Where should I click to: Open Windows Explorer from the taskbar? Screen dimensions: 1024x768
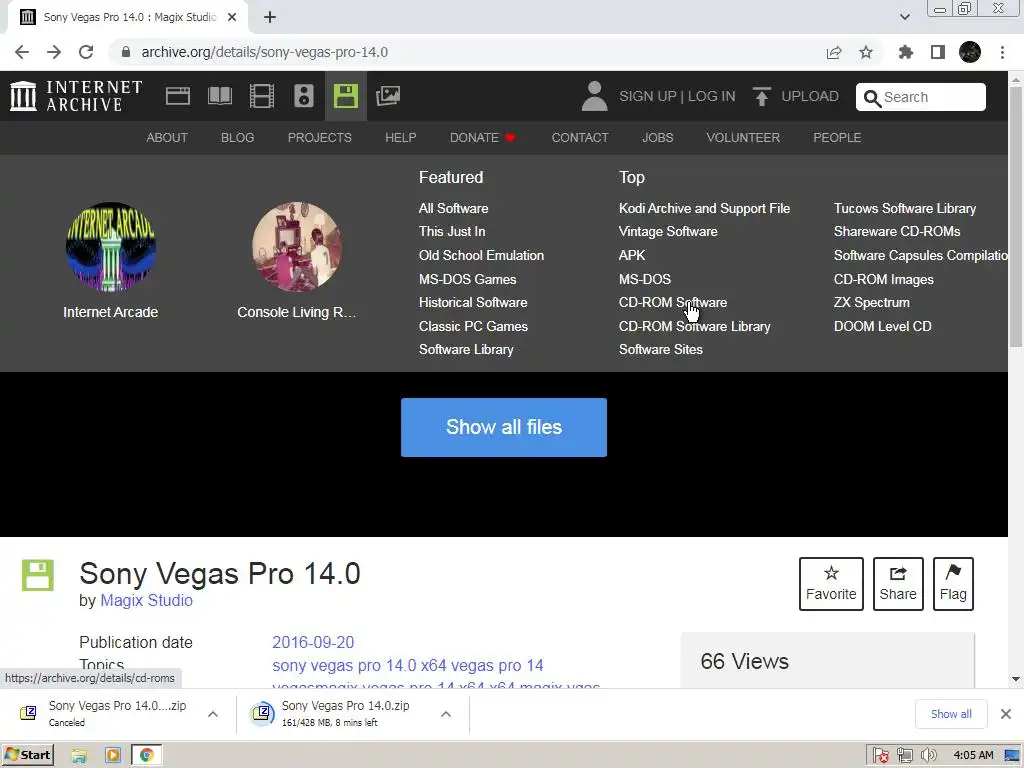click(x=79, y=756)
